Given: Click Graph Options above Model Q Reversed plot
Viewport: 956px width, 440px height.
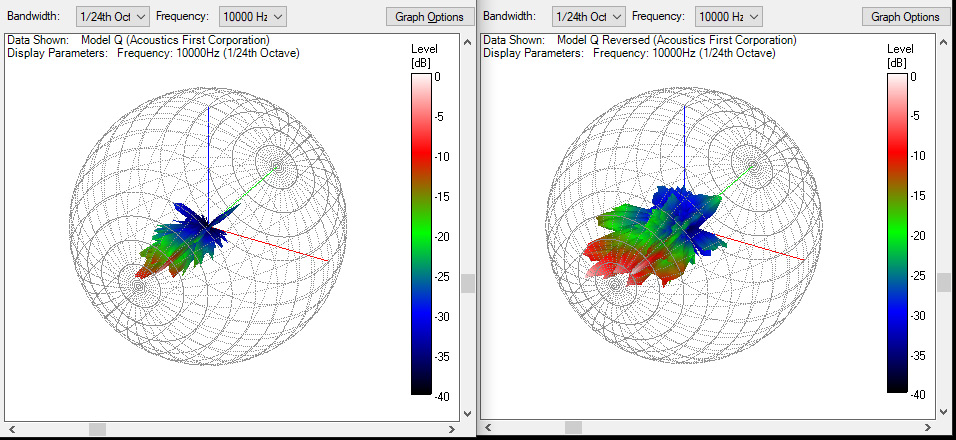Looking at the screenshot, I should [x=905, y=17].
